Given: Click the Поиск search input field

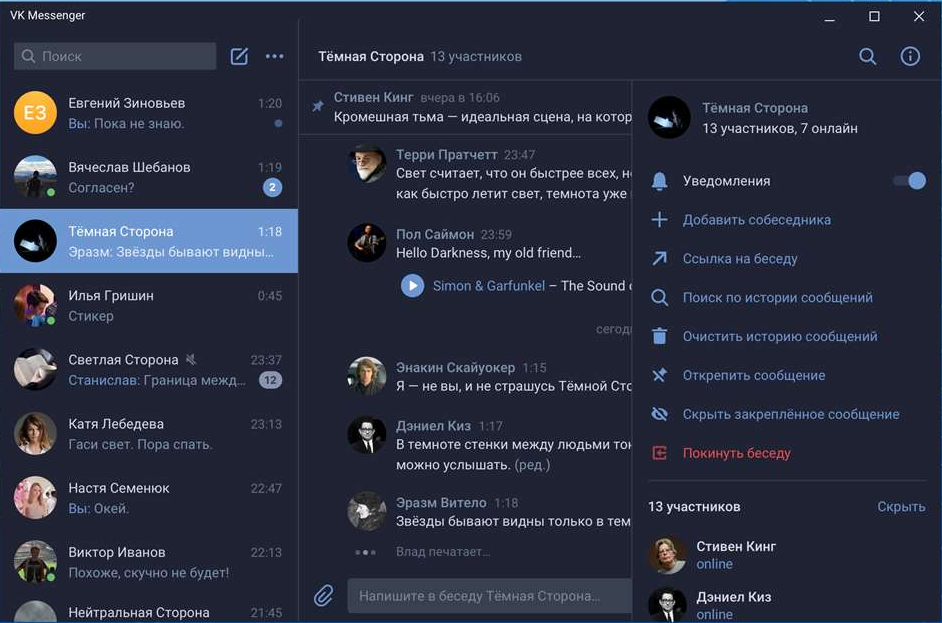Looking at the screenshot, I should click(x=115, y=56).
